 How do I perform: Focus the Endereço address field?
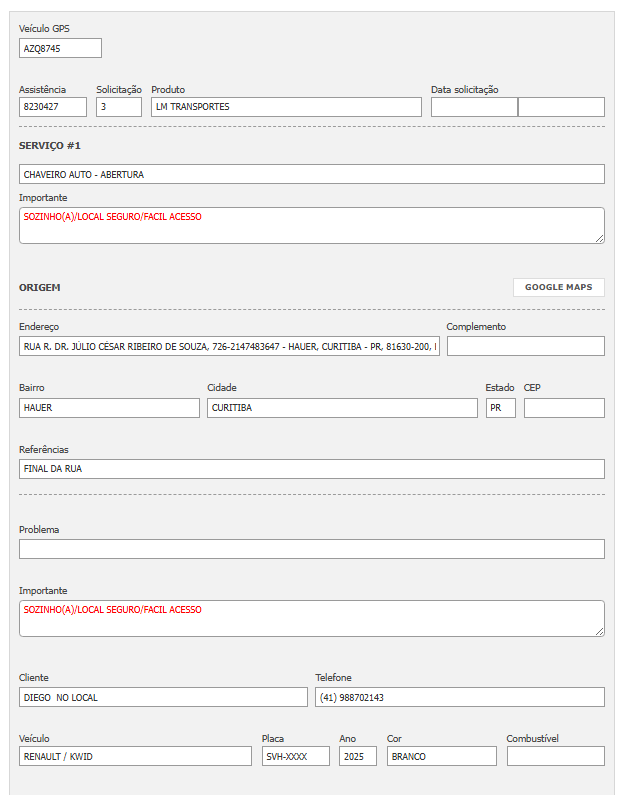[229, 346]
